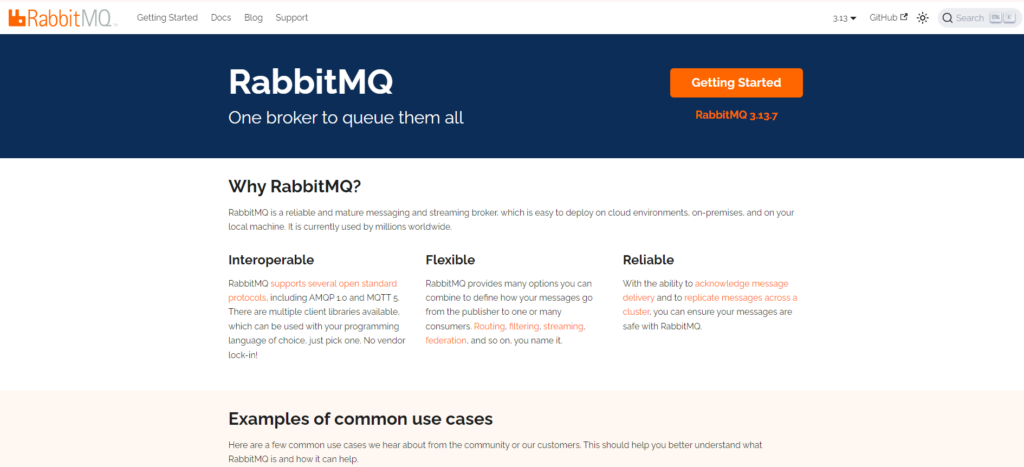The height and width of the screenshot is (467, 1024).
Task: Open the Getting Started nav item
Action: tap(167, 18)
